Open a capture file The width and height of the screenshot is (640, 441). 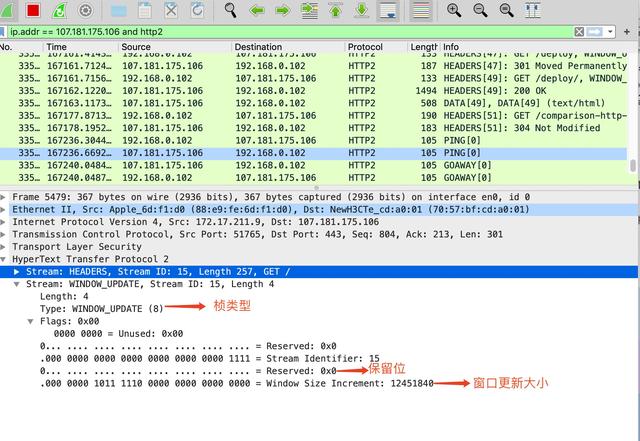point(119,10)
